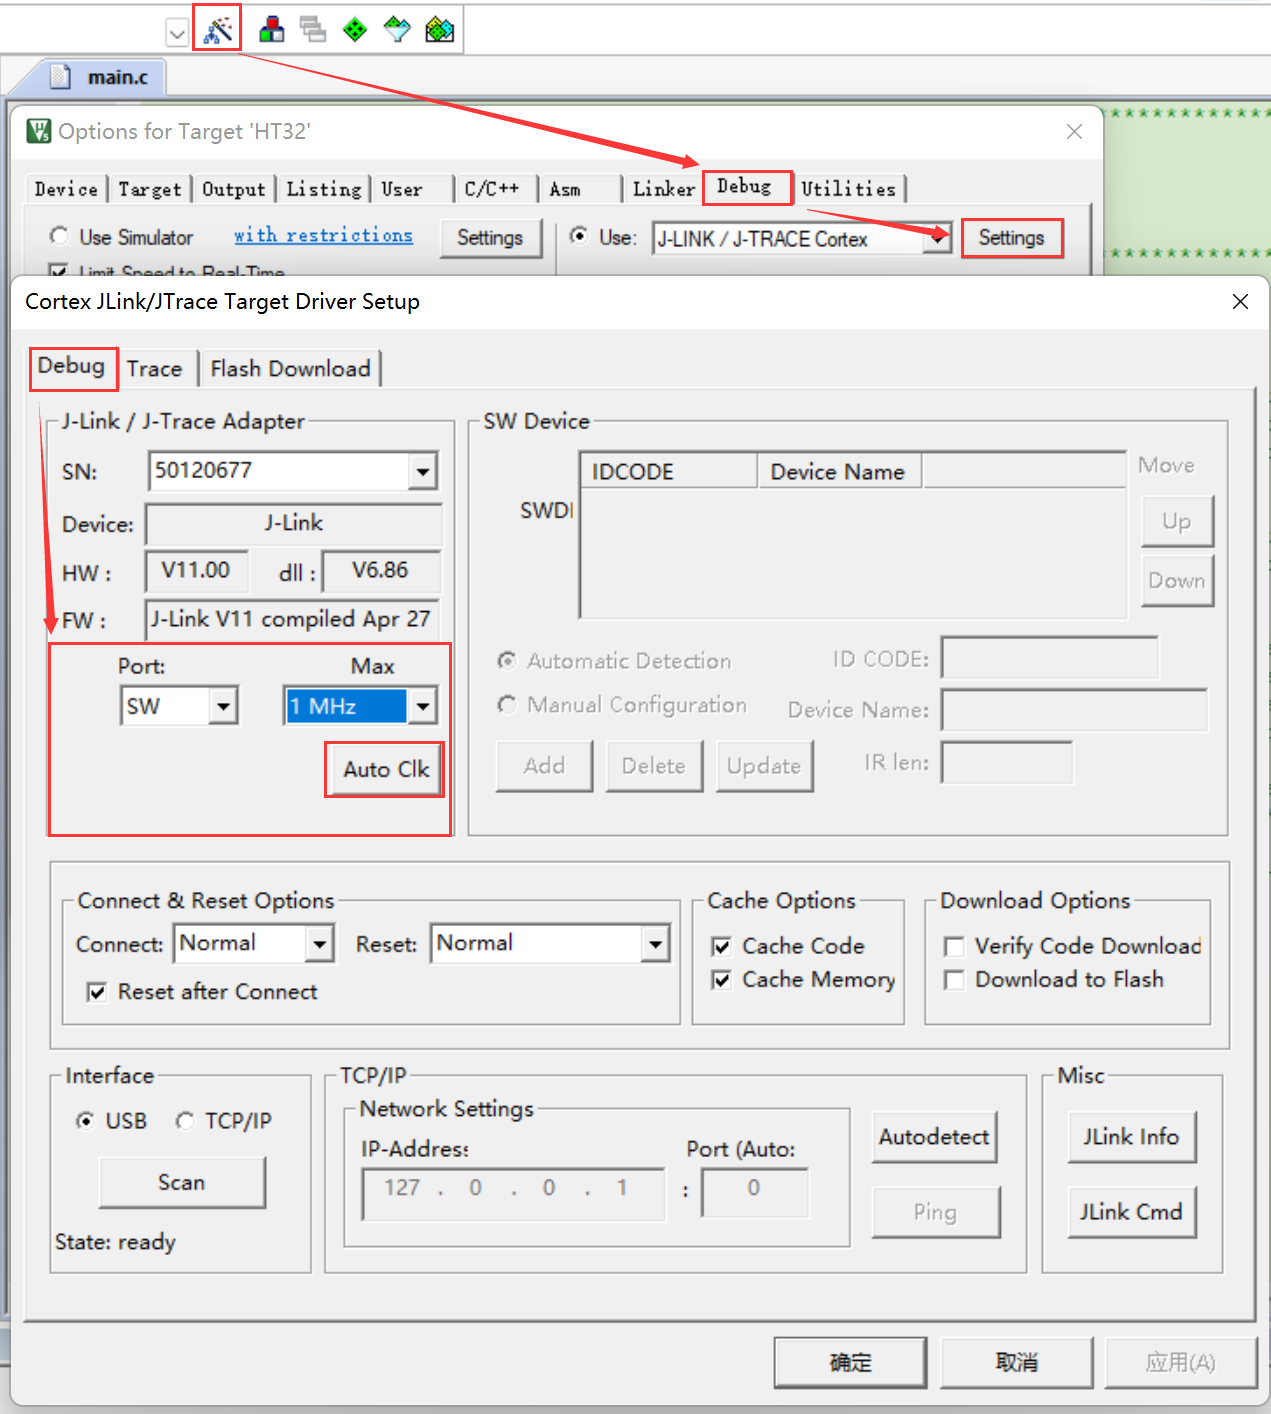Toggle the Reset after Connect checkbox
This screenshot has width=1271, height=1414.
pos(97,992)
